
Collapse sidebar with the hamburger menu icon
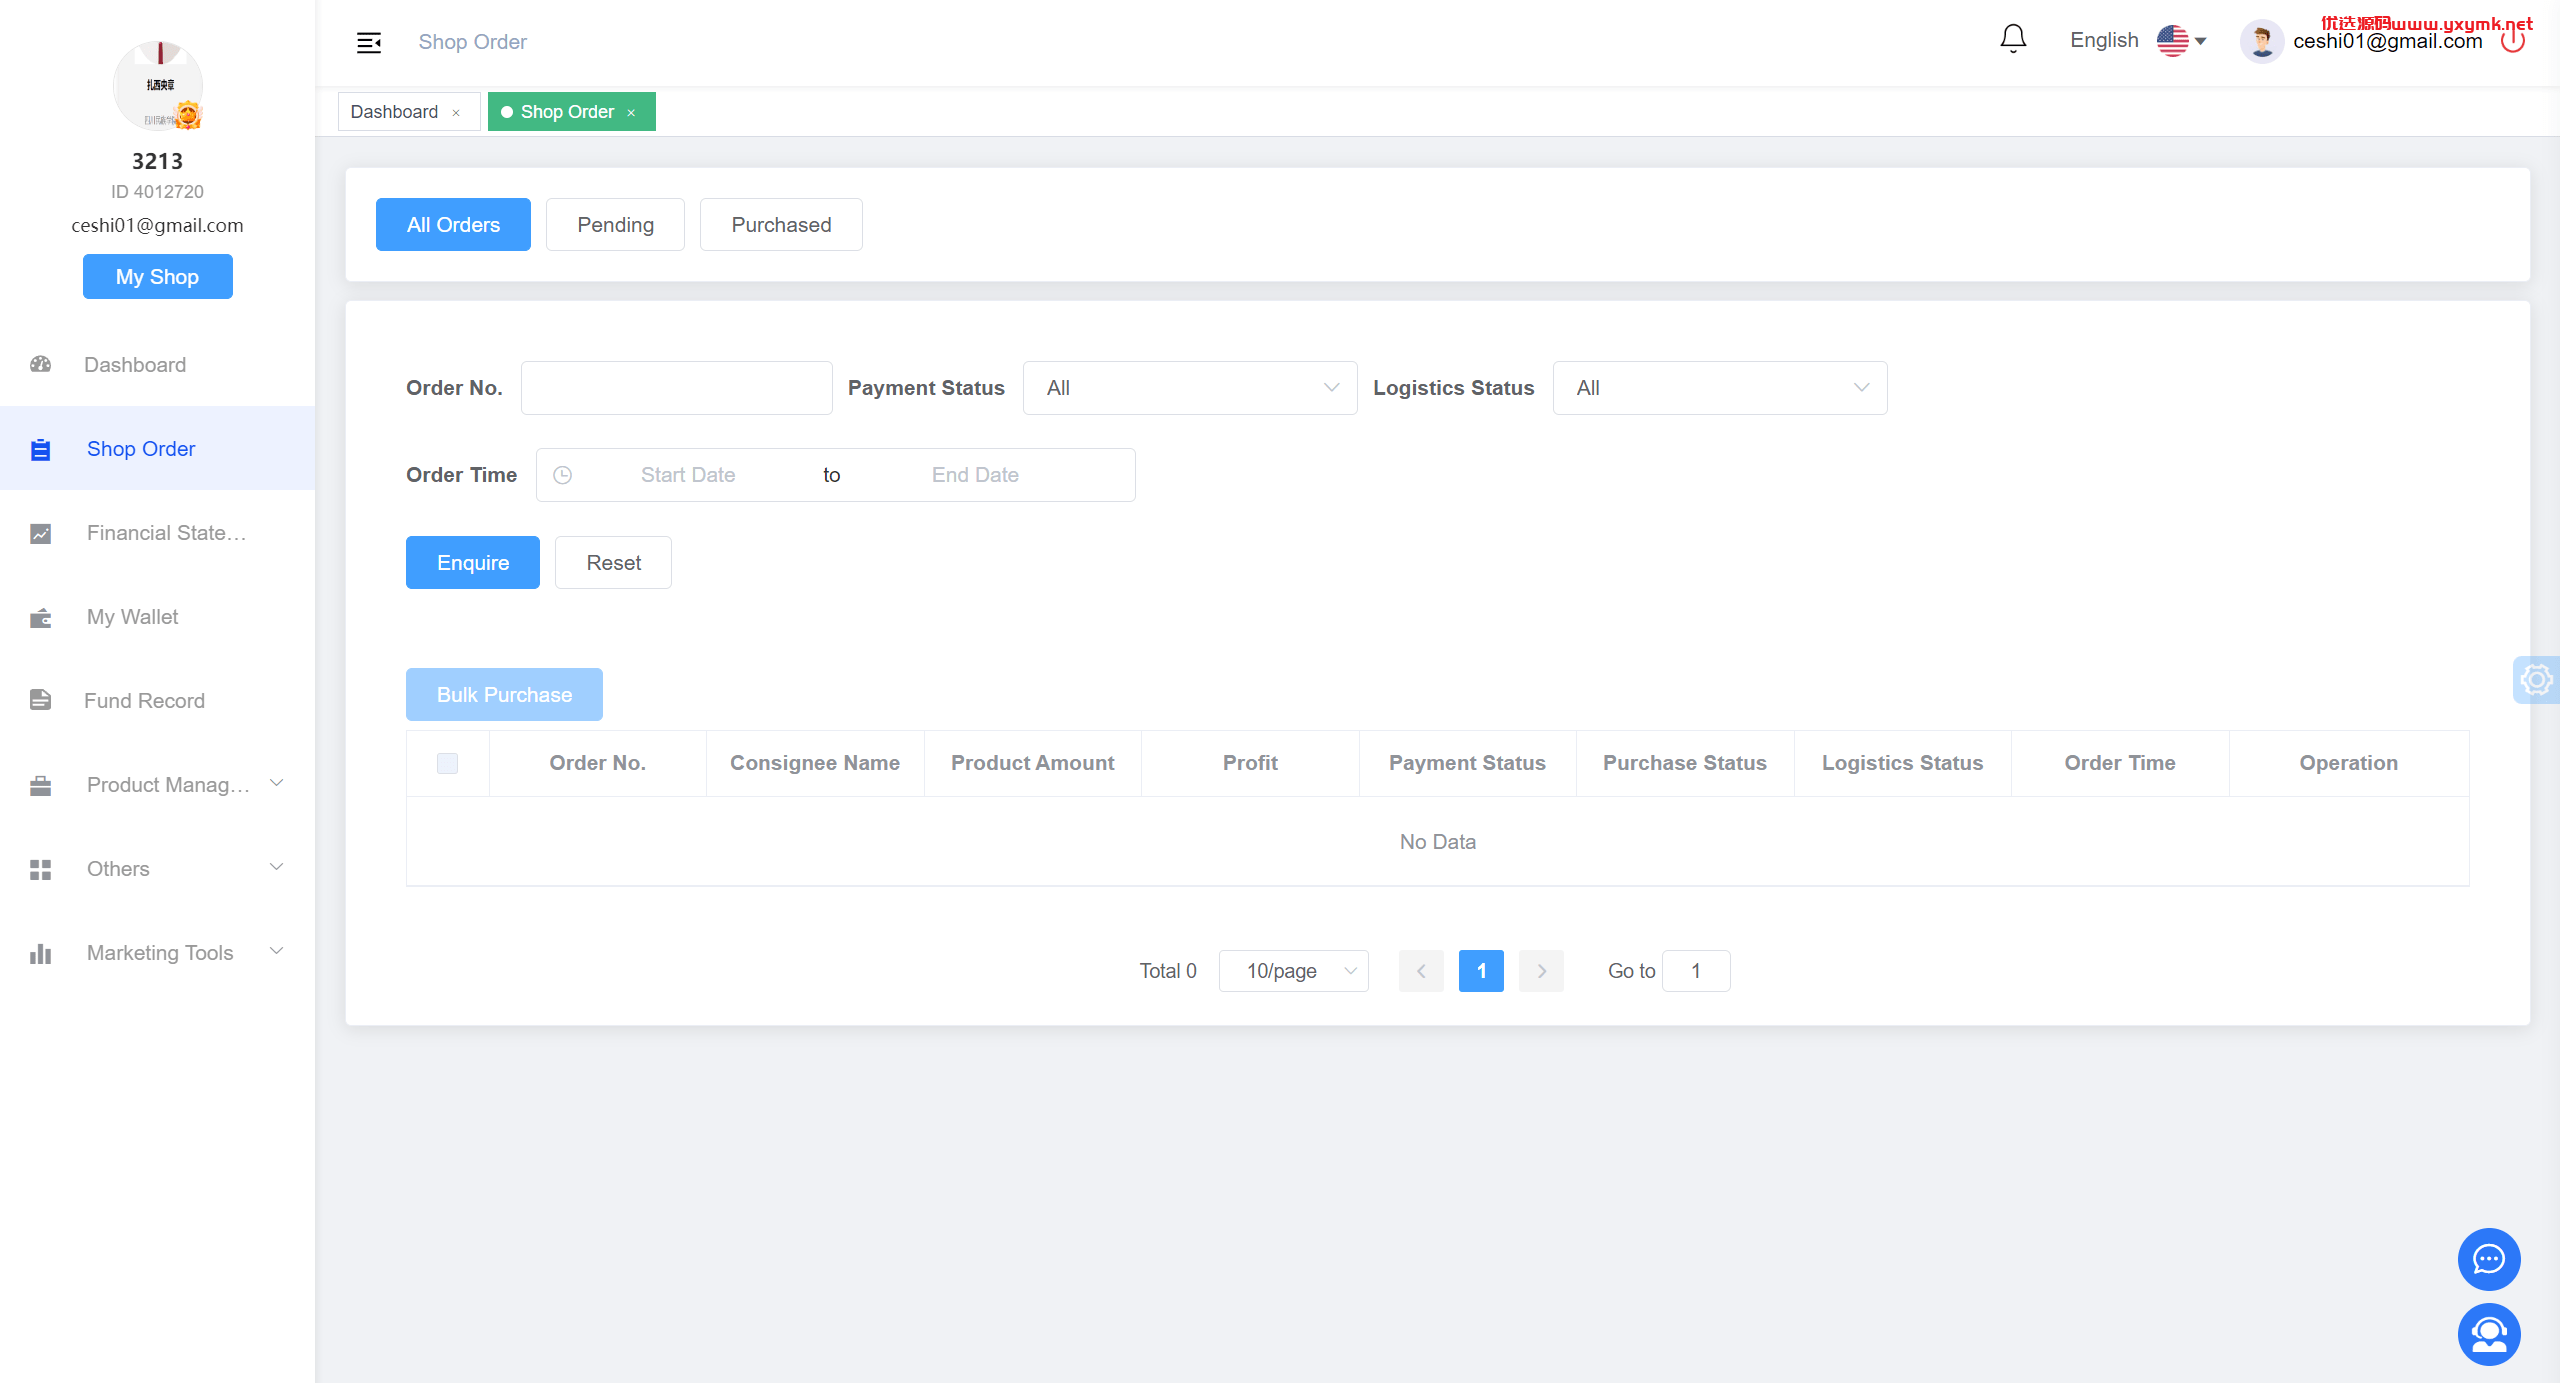point(369,42)
